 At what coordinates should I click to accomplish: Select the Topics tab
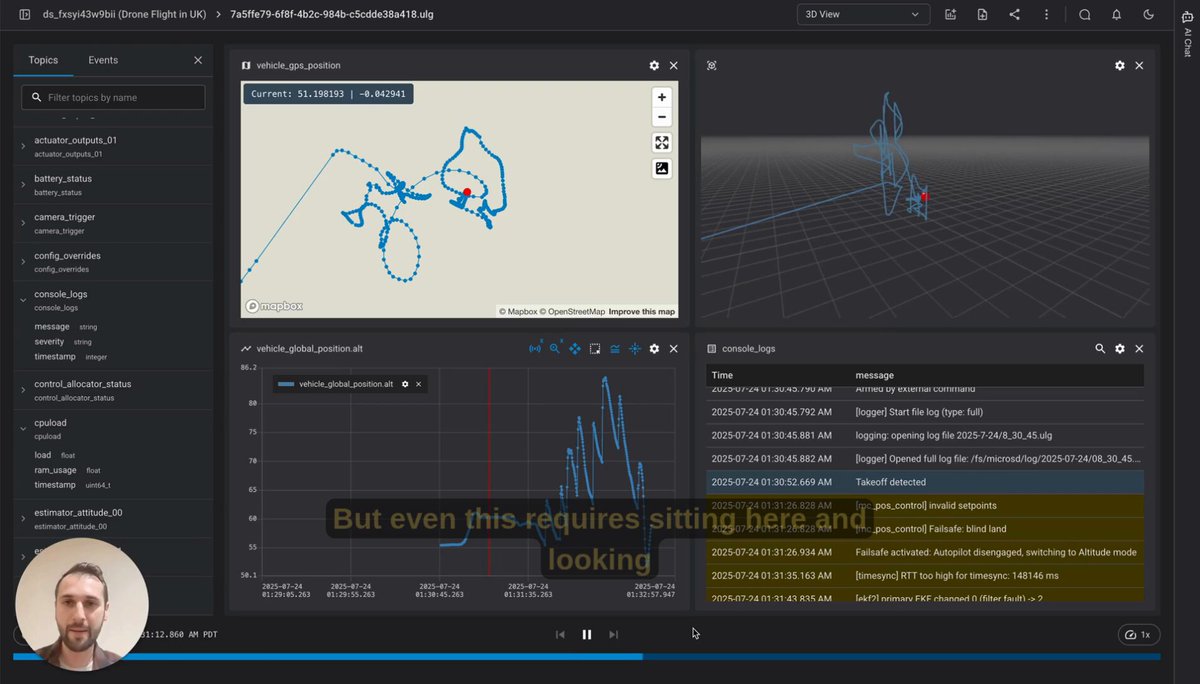coord(43,60)
